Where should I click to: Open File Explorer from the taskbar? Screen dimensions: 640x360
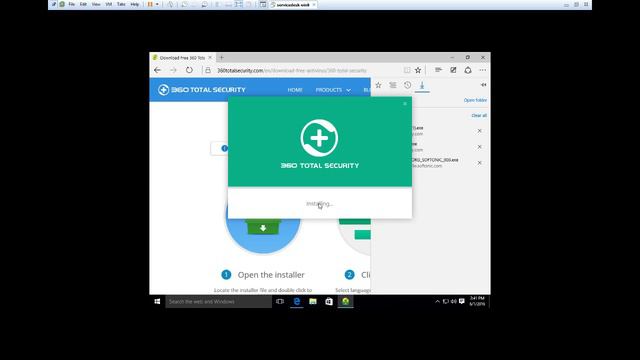click(313, 302)
